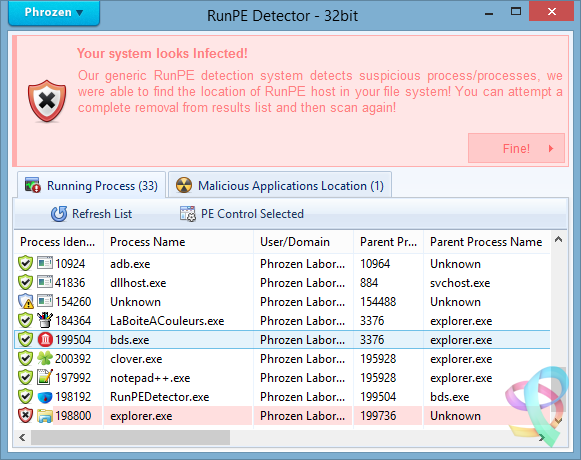
Task: Select the explorer.exe infected process row
Action: pos(282,416)
